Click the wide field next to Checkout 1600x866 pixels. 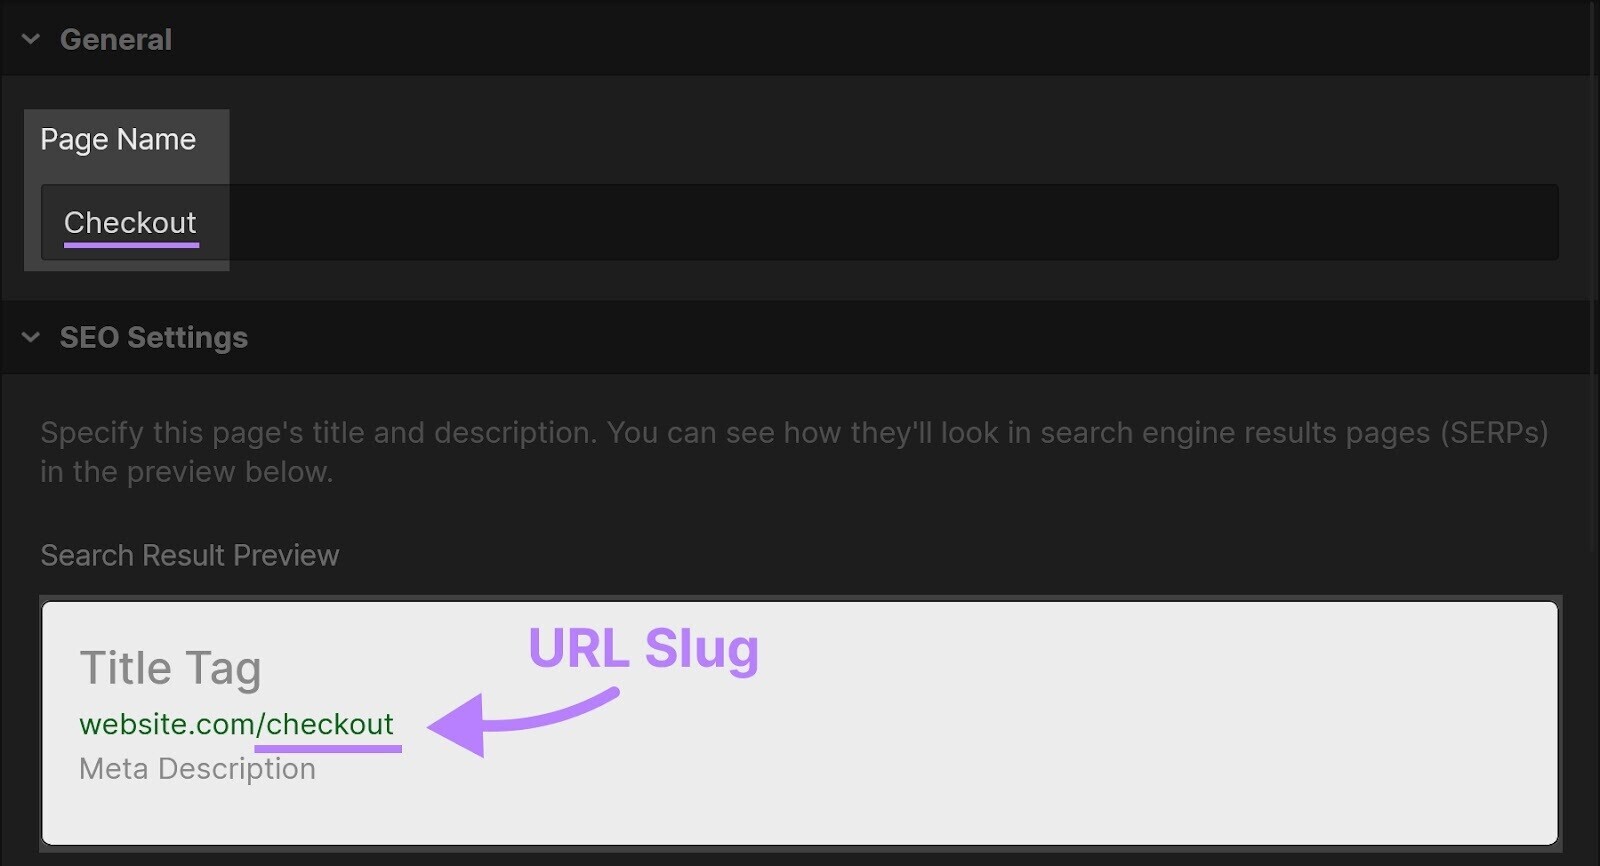(900, 222)
